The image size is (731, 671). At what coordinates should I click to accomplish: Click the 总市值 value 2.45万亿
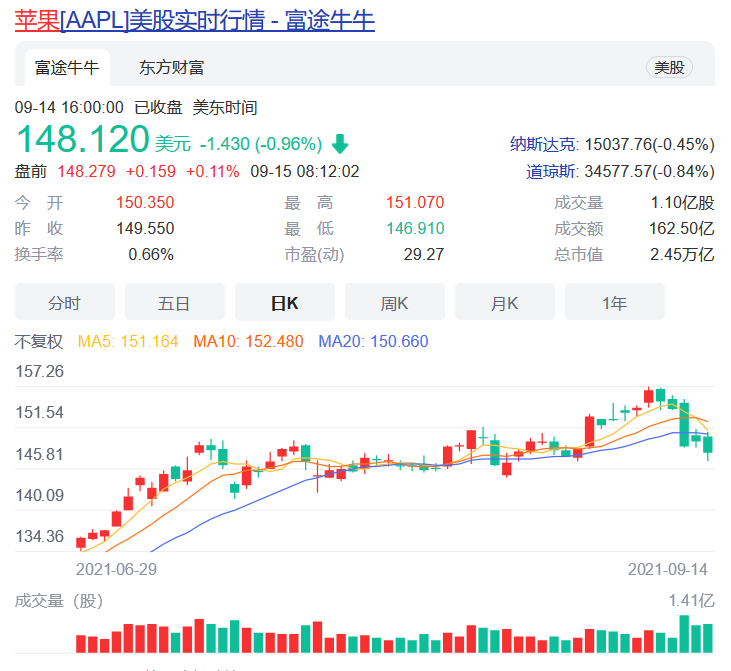coord(682,254)
